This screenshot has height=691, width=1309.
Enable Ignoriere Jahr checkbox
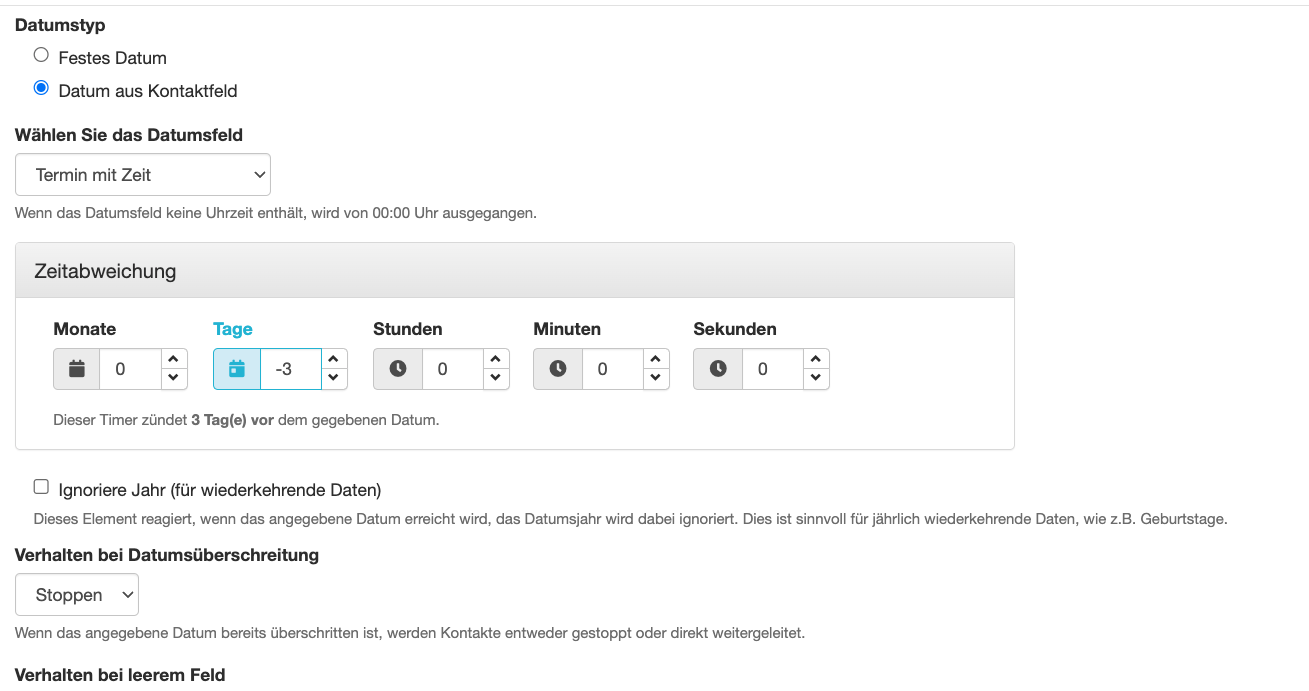pos(41,486)
